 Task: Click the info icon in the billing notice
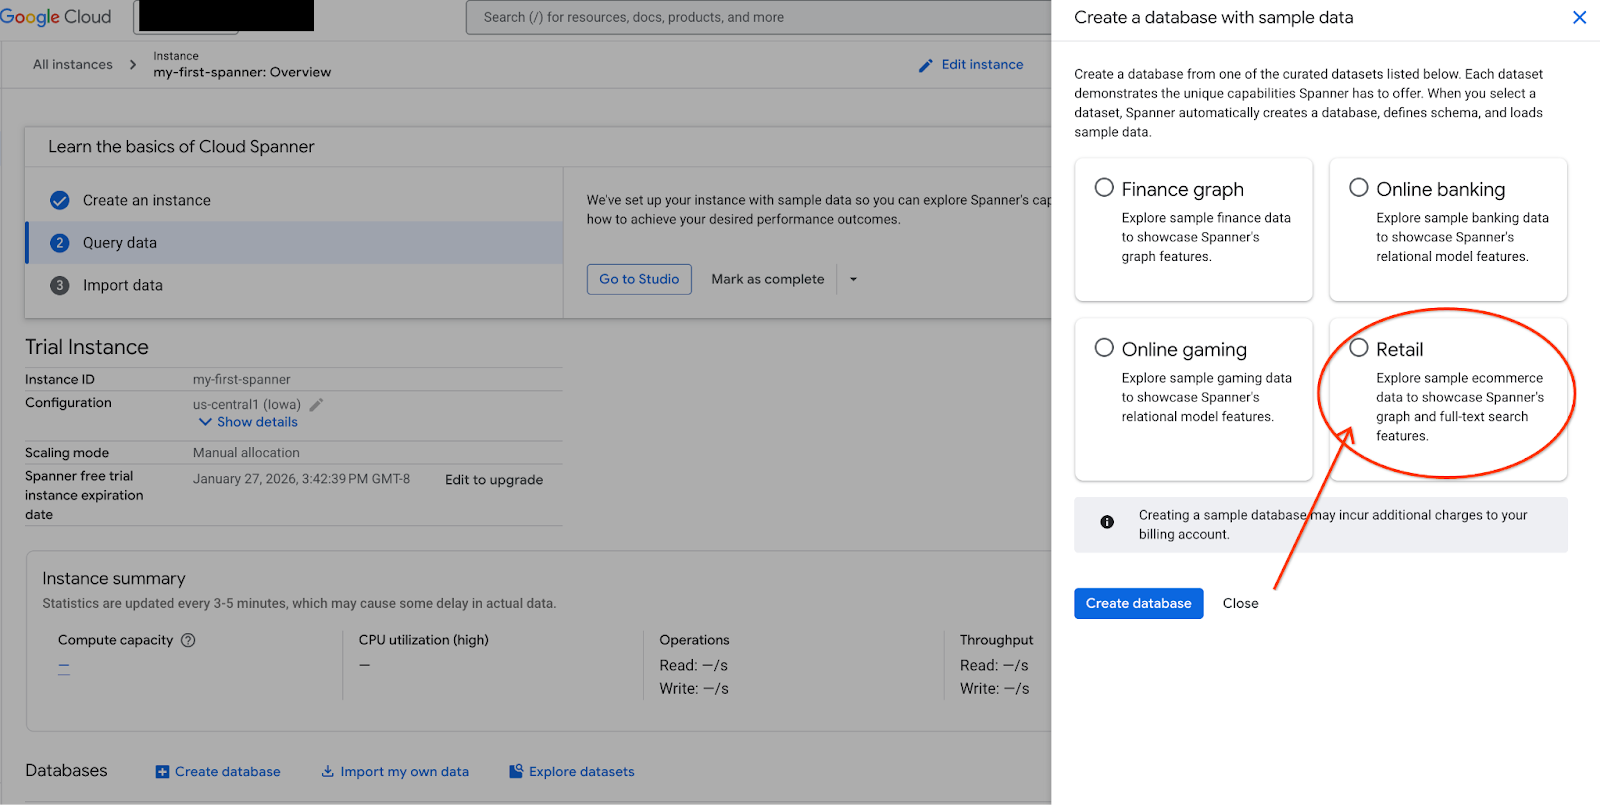pos(1107,522)
